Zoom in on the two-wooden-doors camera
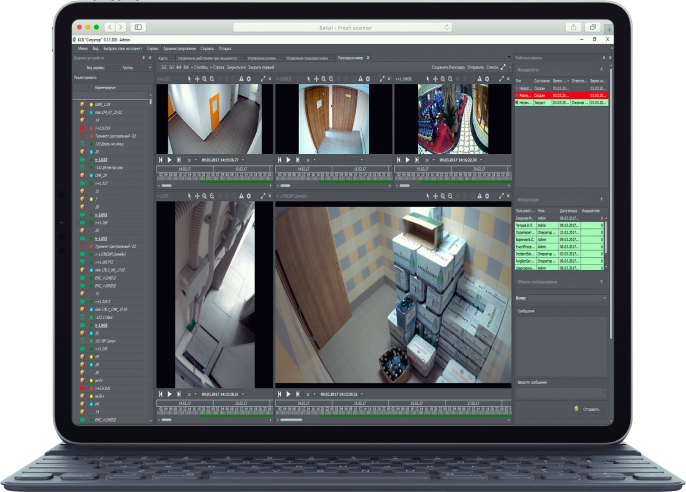The height and width of the screenshot is (492, 686). point(324,79)
